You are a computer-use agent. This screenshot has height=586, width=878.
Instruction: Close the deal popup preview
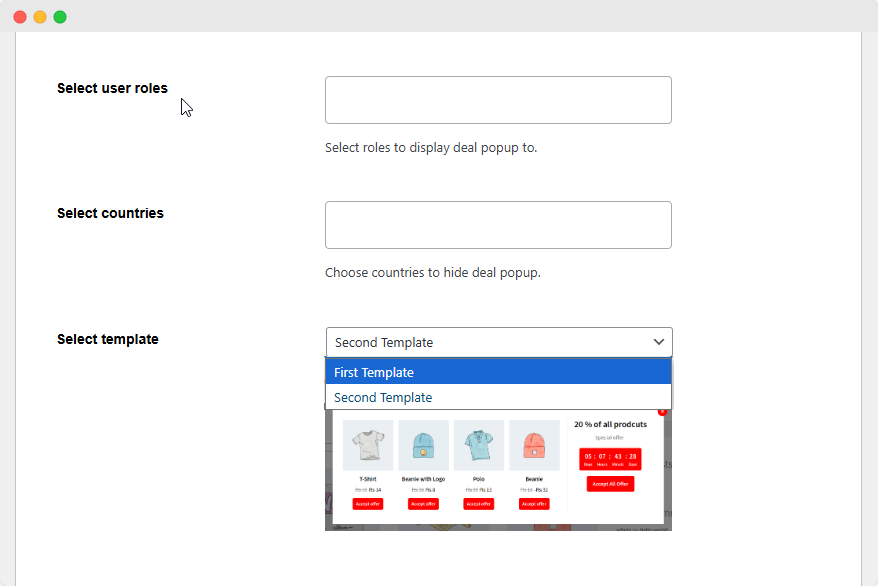(662, 411)
